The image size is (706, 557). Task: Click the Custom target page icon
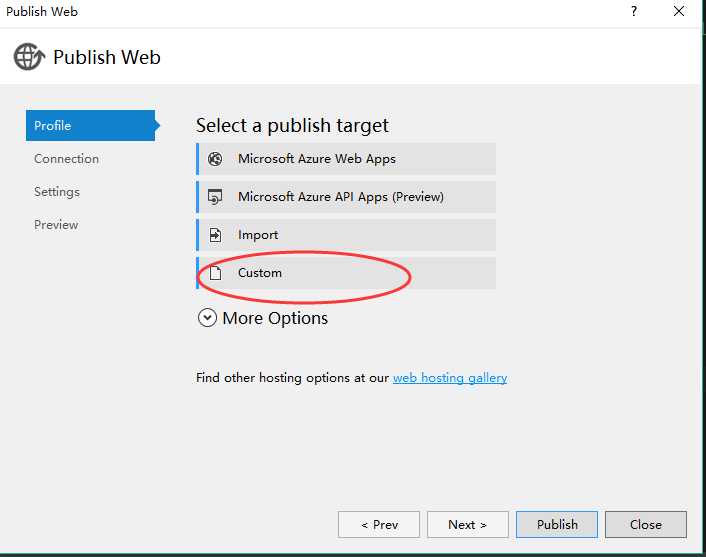coord(216,273)
